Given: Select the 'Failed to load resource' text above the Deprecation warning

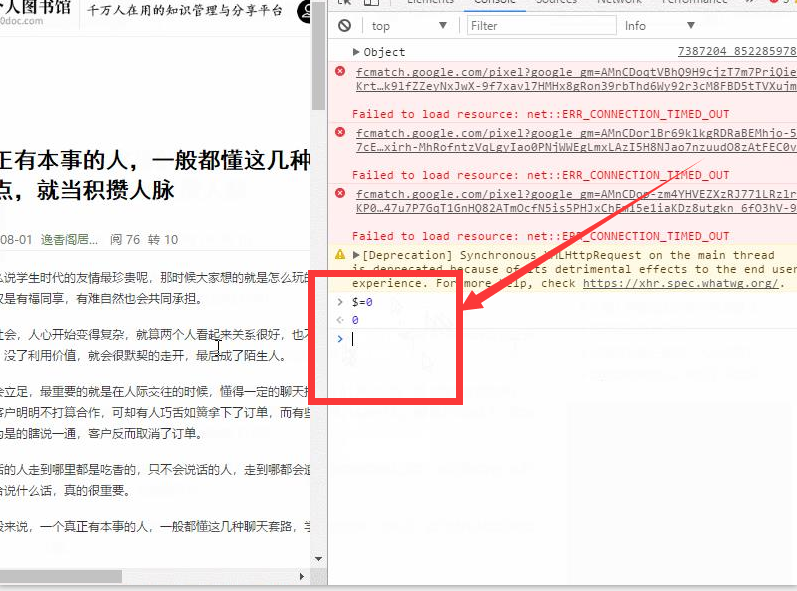Looking at the screenshot, I should (540, 236).
